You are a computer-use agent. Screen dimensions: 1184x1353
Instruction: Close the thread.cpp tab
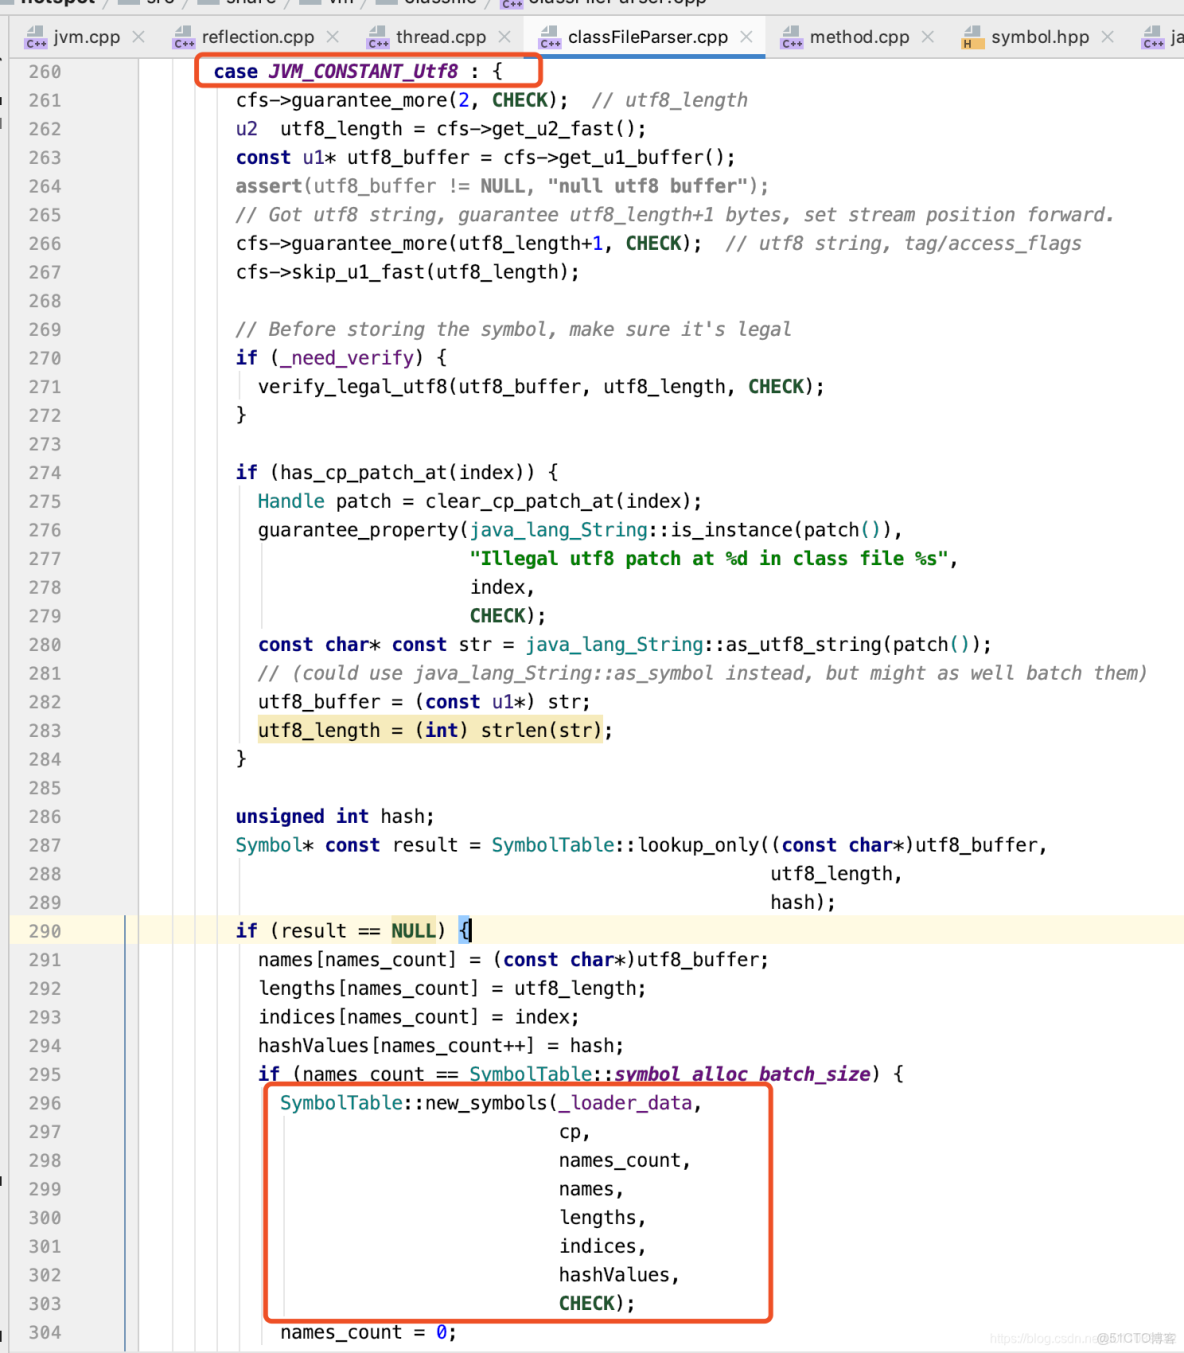[x=504, y=36]
